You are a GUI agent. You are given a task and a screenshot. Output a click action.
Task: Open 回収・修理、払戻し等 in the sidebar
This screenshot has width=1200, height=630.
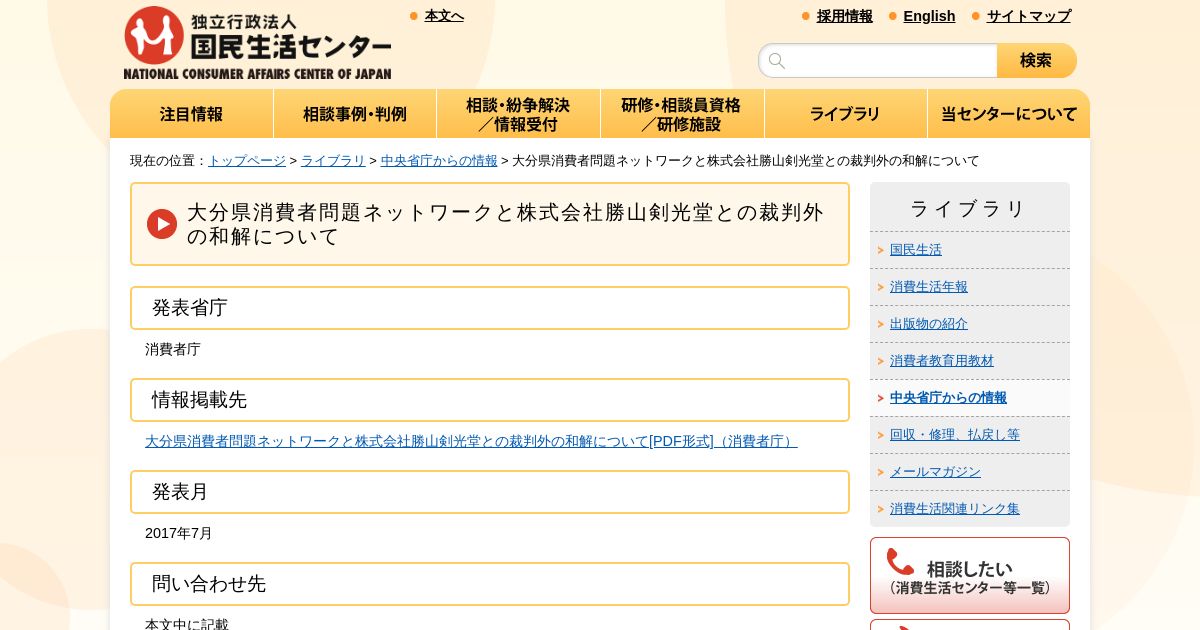tap(955, 435)
